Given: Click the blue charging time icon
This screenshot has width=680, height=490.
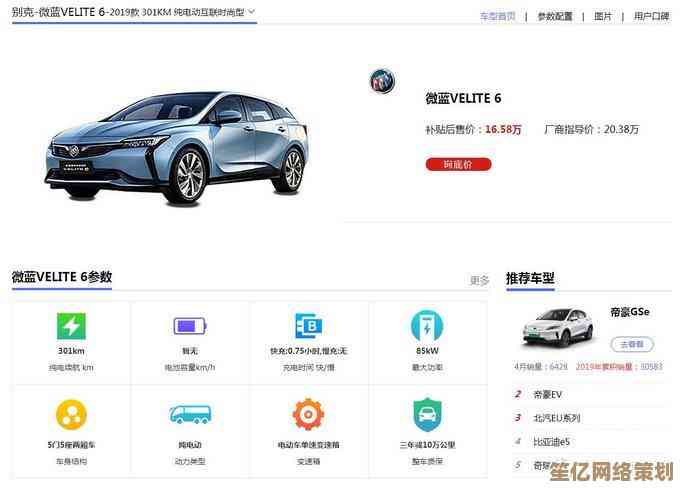Looking at the screenshot, I should coord(308,326).
